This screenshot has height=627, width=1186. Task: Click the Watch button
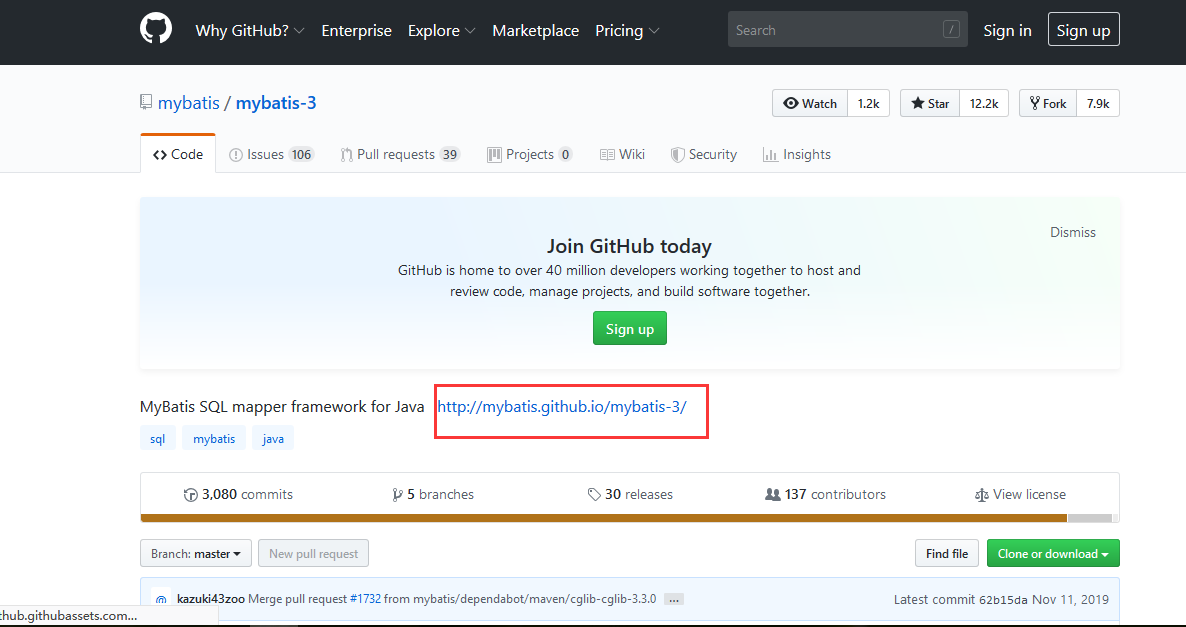(x=810, y=104)
